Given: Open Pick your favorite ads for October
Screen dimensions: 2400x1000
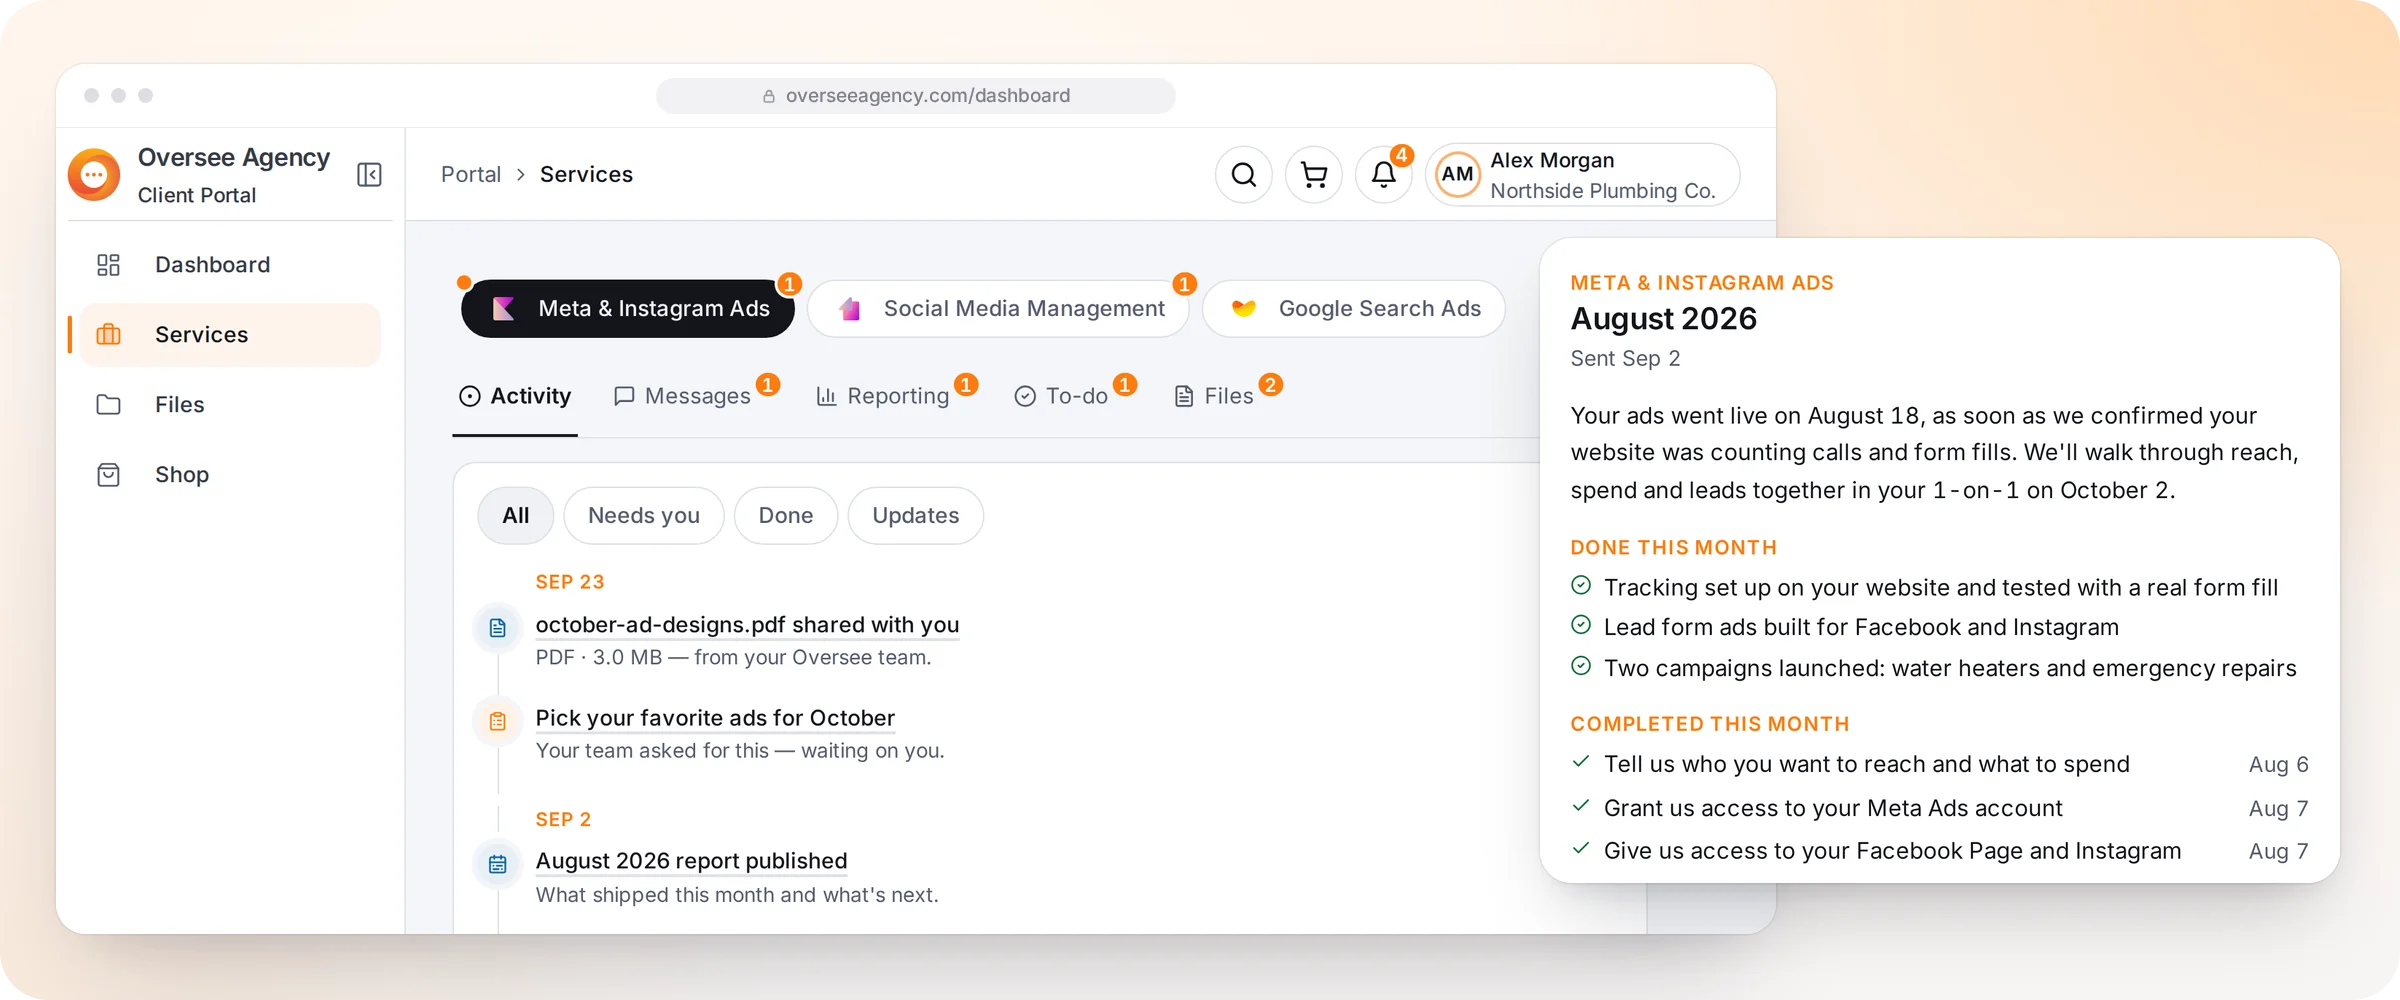Looking at the screenshot, I should [715, 718].
